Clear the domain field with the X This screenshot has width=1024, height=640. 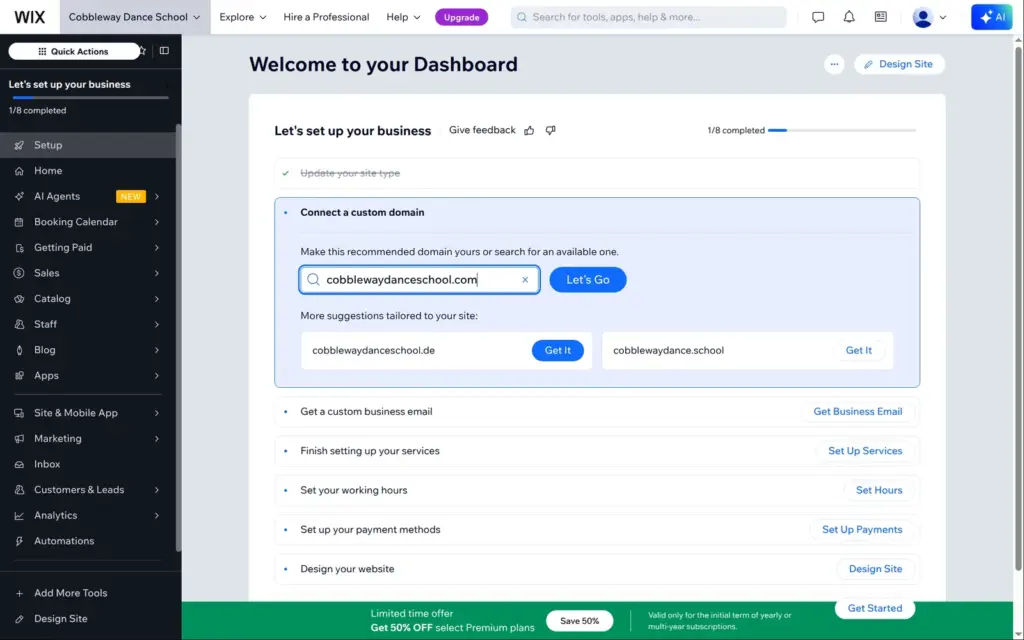(x=525, y=280)
